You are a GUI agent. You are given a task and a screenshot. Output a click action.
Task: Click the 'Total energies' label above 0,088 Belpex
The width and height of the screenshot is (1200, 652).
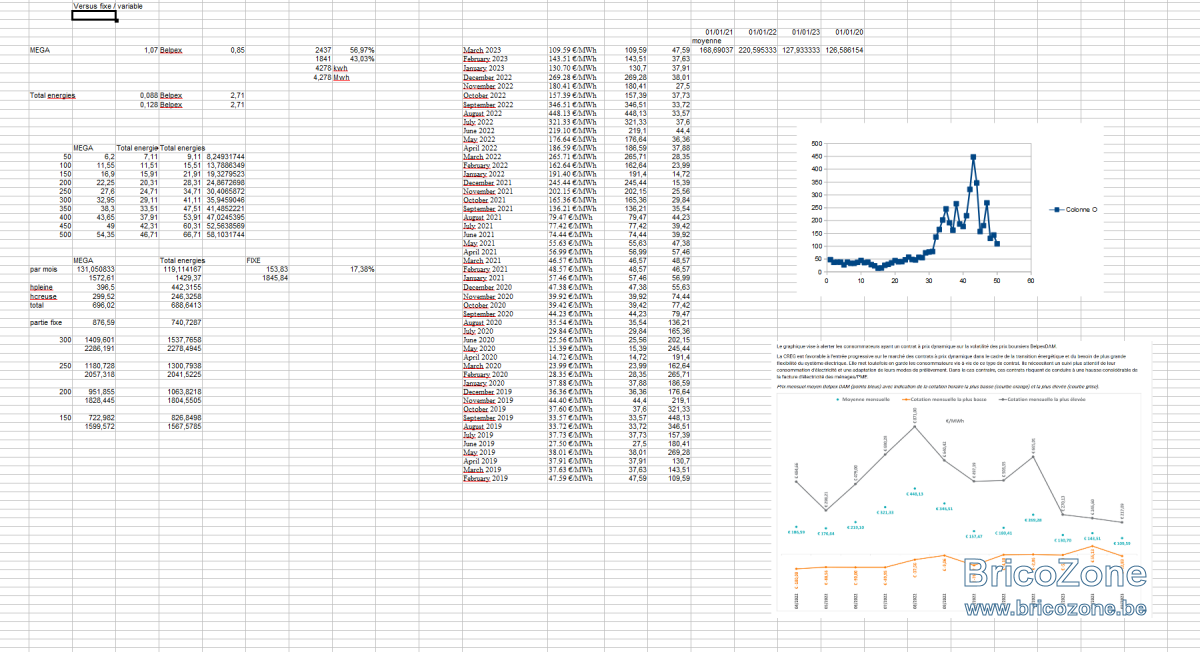[53, 95]
